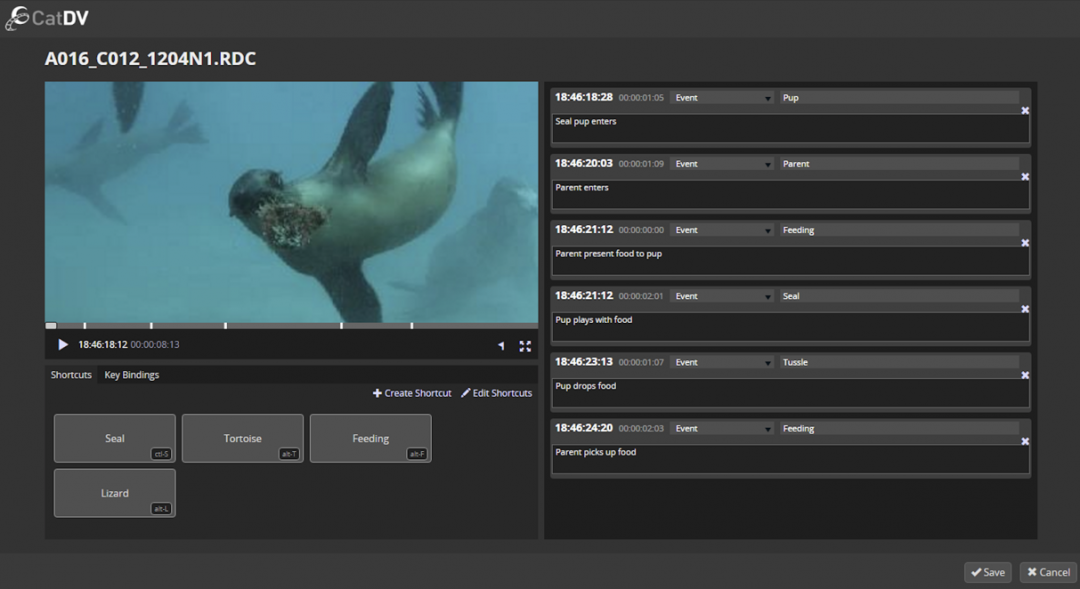Trigger the Seal shortcut button

click(x=114, y=438)
